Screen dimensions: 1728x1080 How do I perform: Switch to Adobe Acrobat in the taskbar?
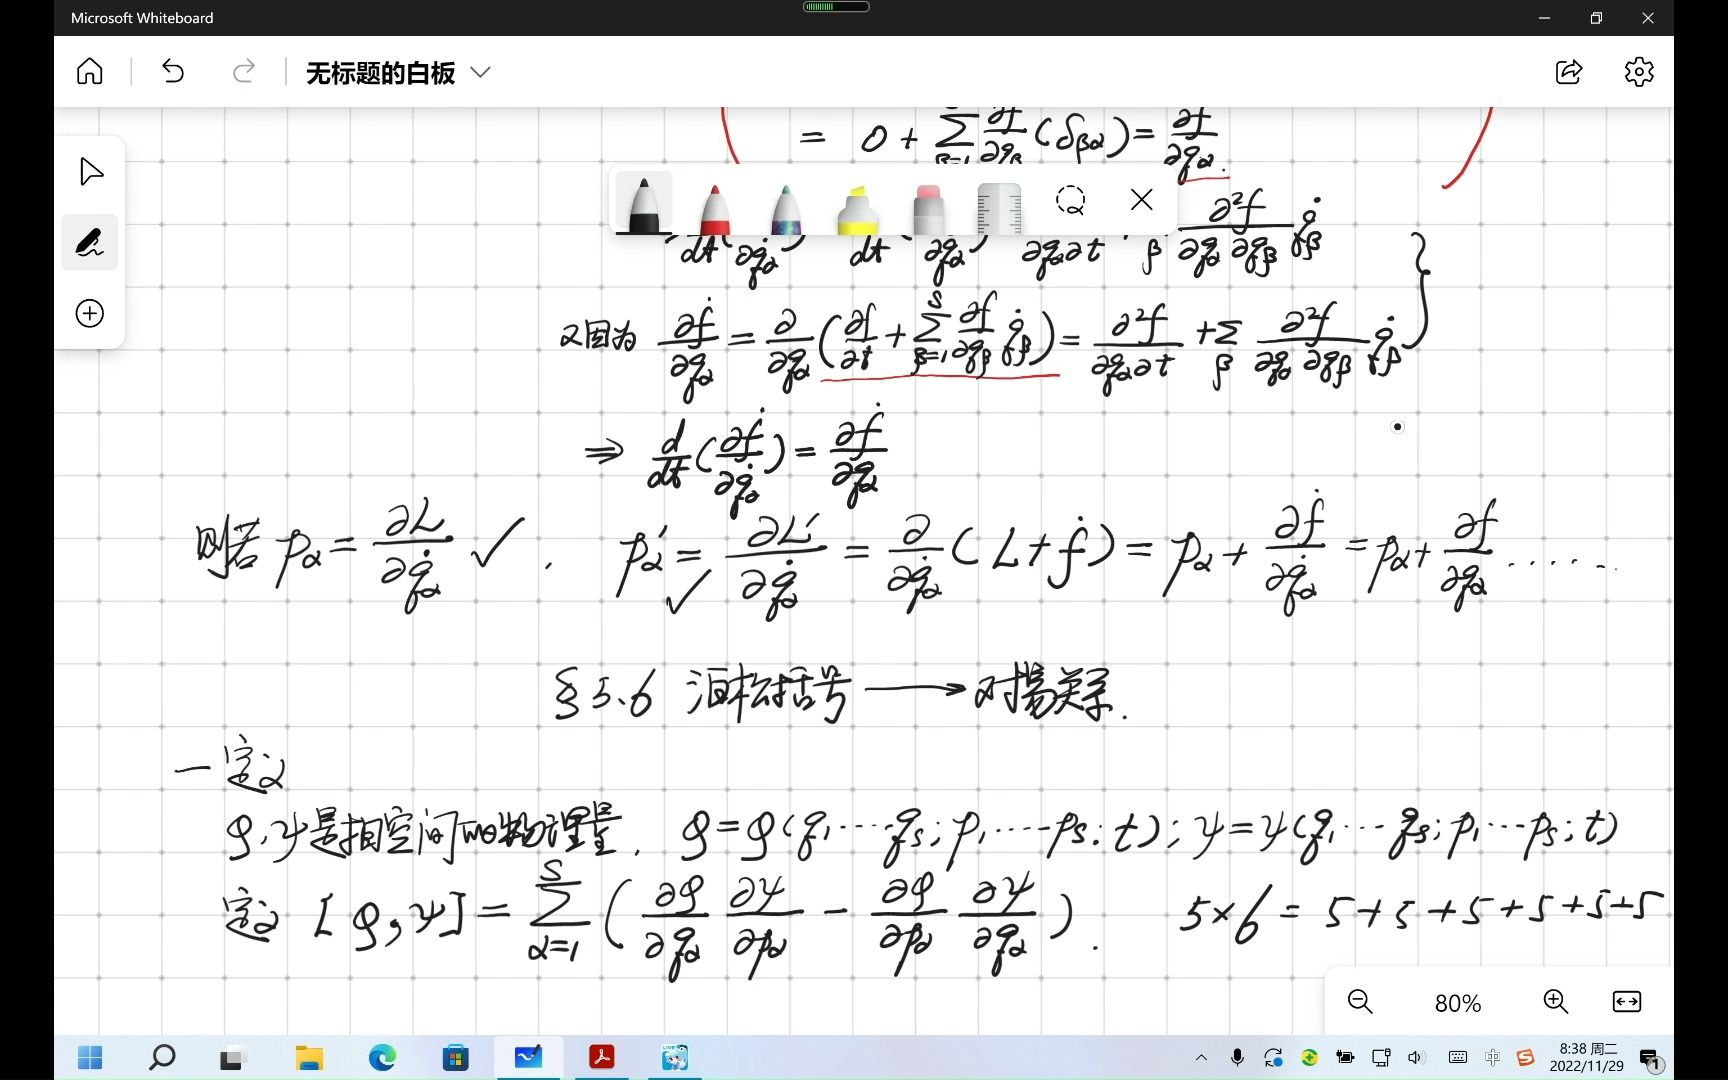coord(602,1057)
